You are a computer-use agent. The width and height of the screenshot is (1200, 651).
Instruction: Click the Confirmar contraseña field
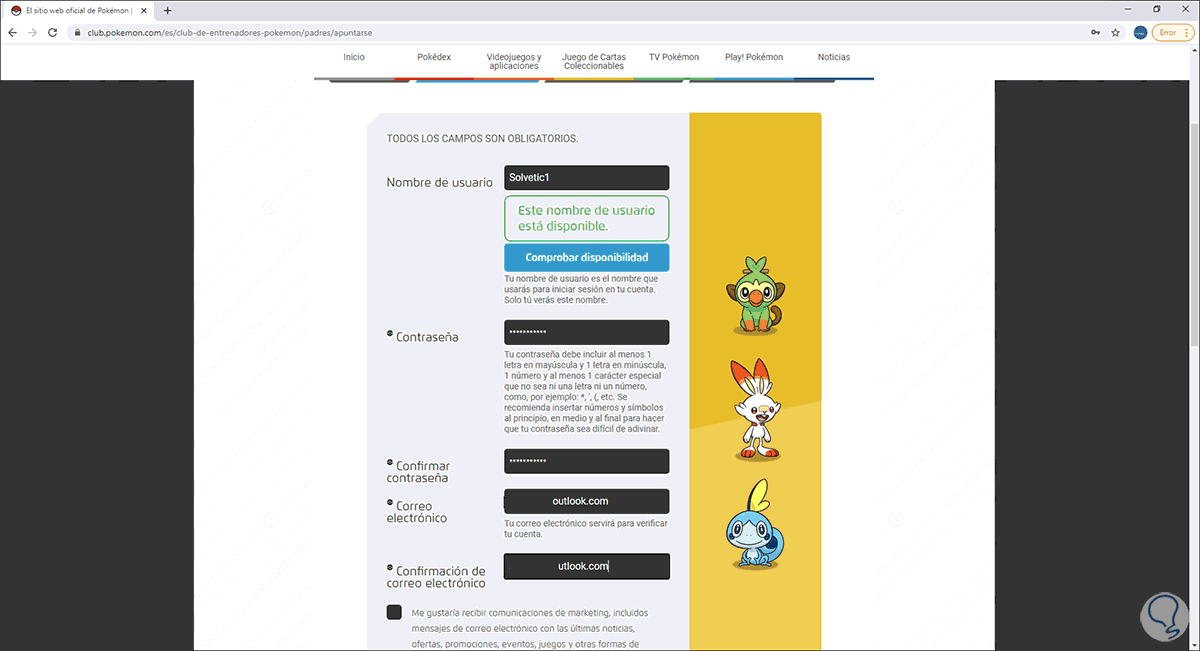(x=587, y=461)
